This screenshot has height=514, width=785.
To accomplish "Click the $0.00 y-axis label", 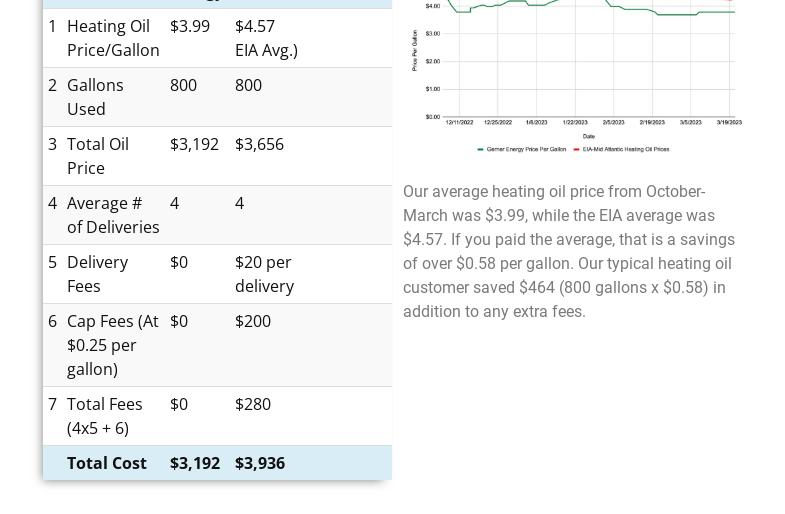I will (x=432, y=117).
